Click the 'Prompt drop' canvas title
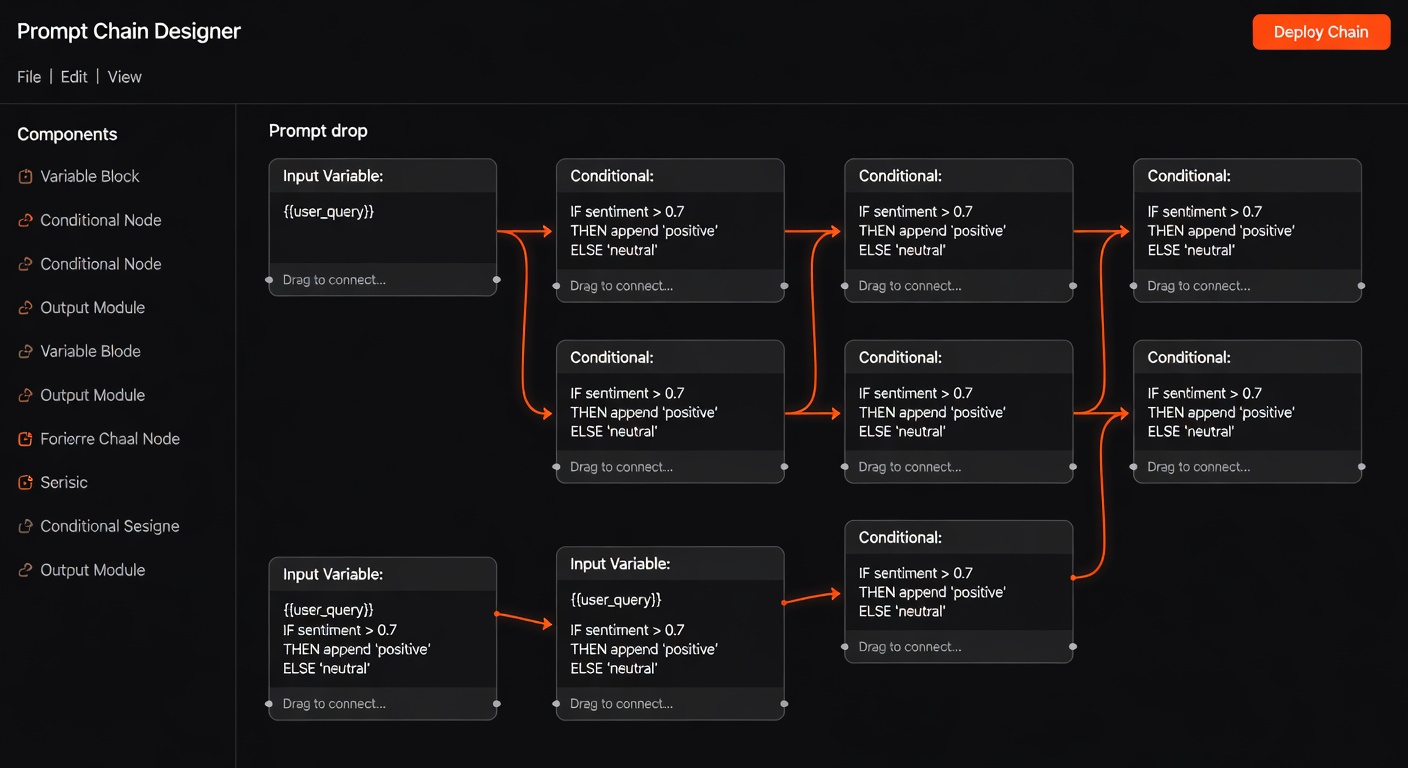The image size is (1408, 768). pos(317,130)
